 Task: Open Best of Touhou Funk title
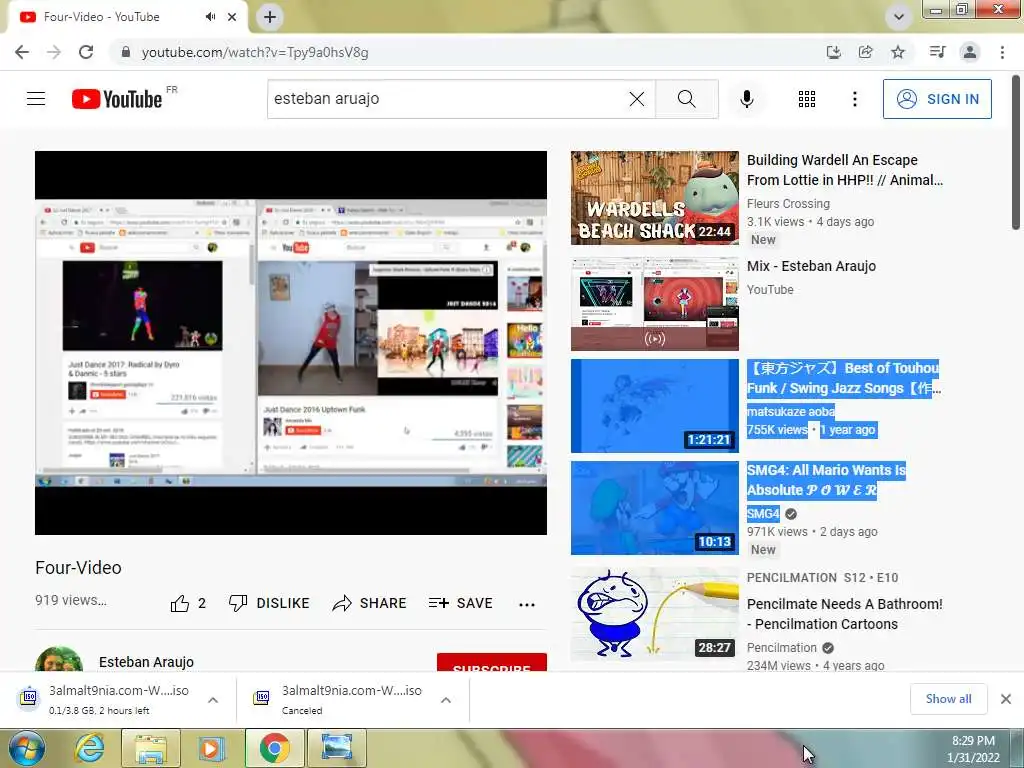point(844,378)
